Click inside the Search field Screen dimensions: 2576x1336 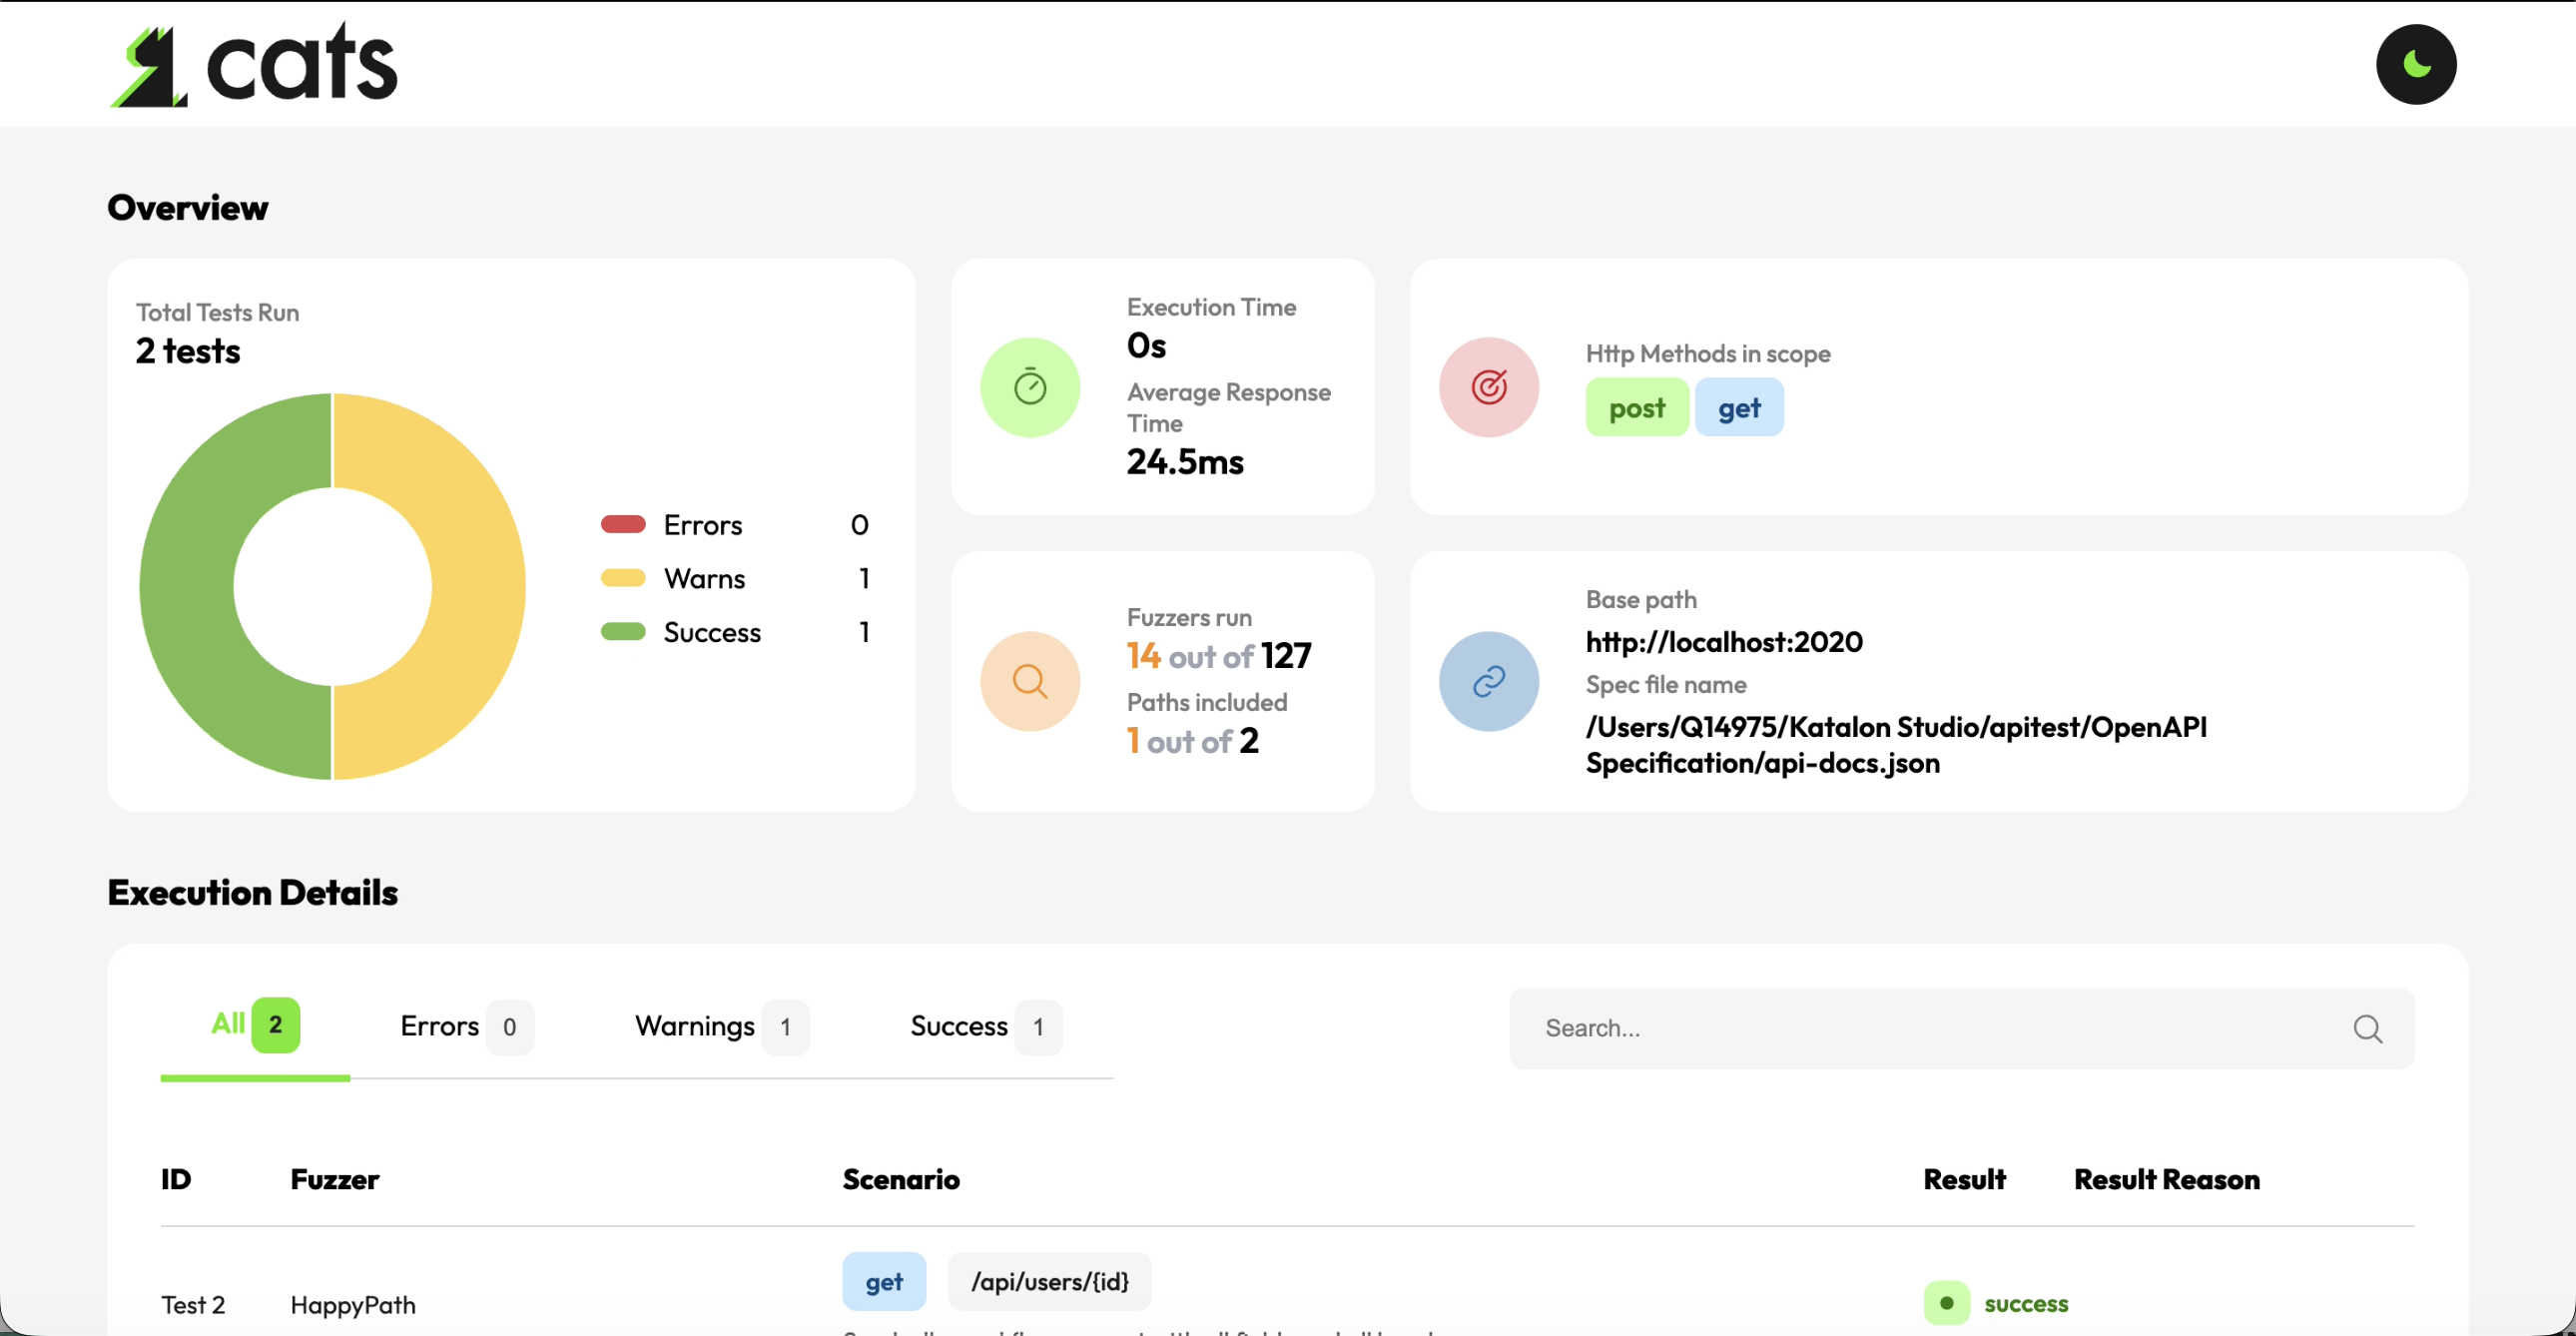click(1900, 1028)
